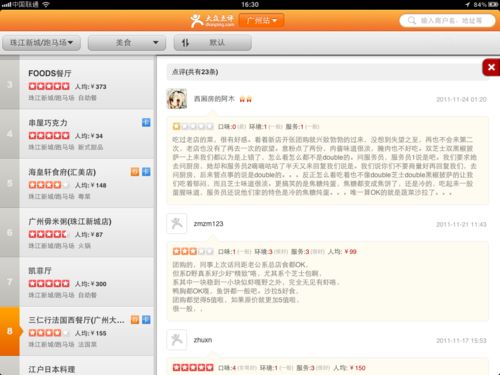The height and width of the screenshot is (375, 500).
Task: Click blue badge icon on 串屋巧克力
Action: [146, 122]
